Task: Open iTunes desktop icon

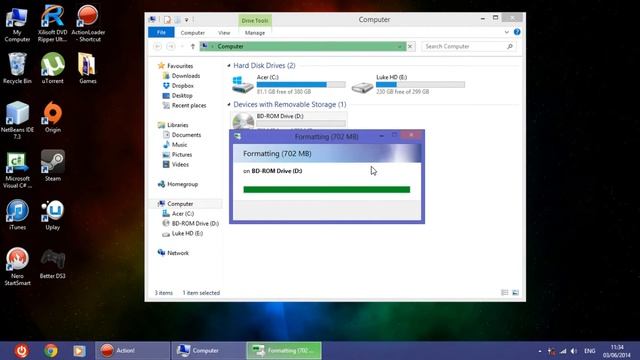Action: (x=17, y=215)
